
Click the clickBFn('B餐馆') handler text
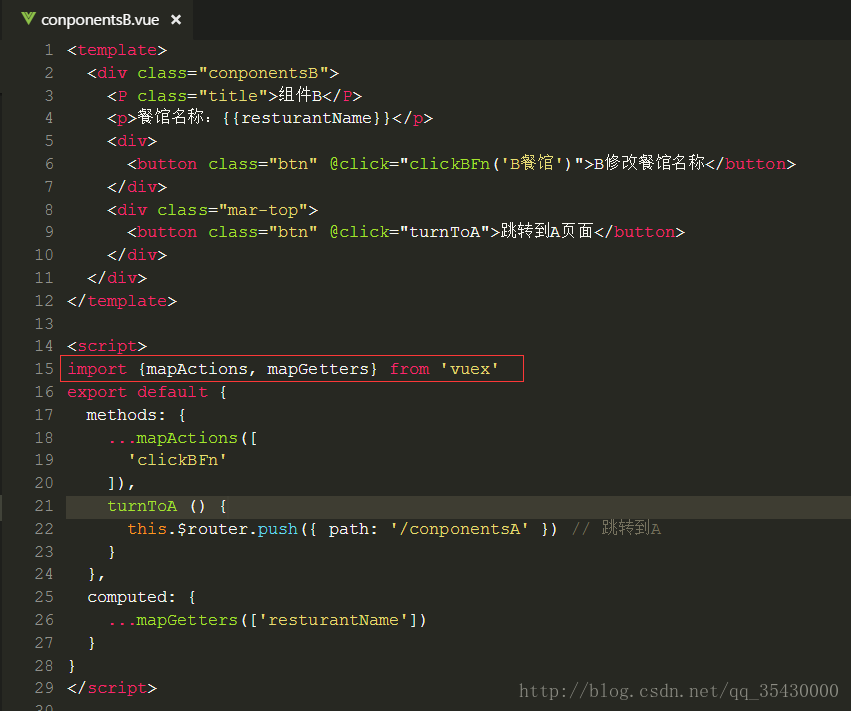point(491,164)
